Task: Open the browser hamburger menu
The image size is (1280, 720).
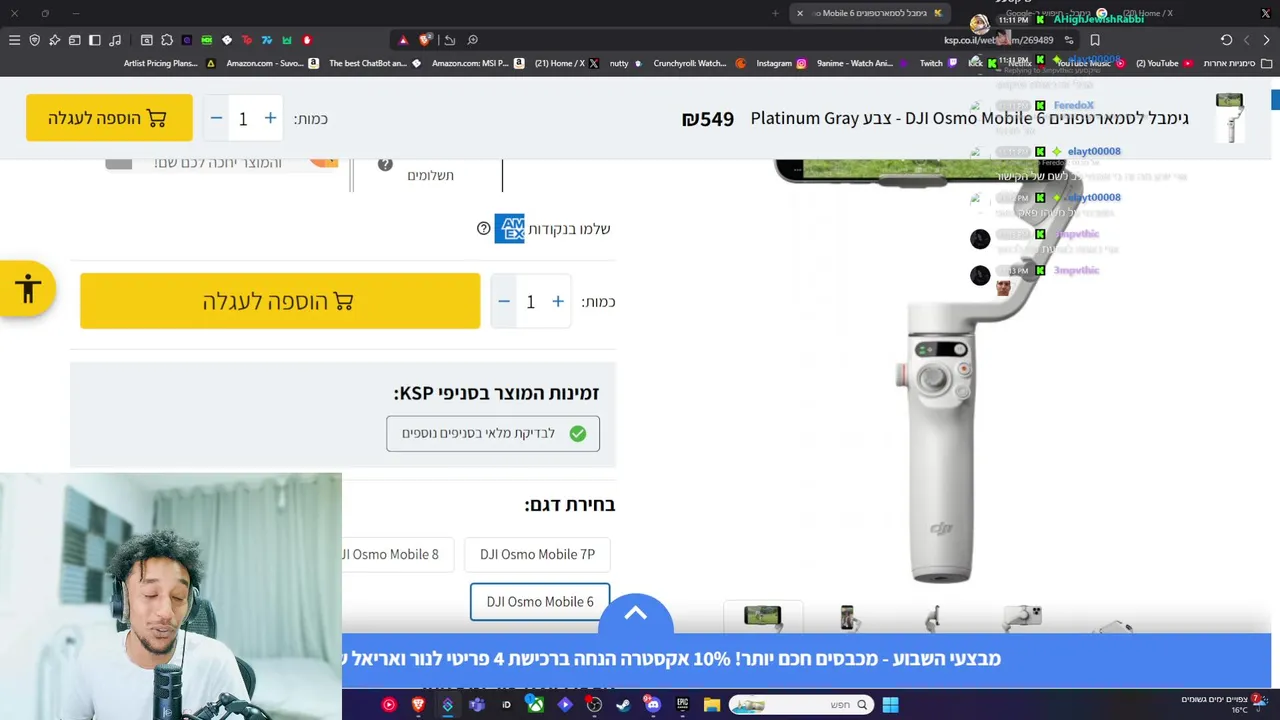Action: click(x=14, y=40)
